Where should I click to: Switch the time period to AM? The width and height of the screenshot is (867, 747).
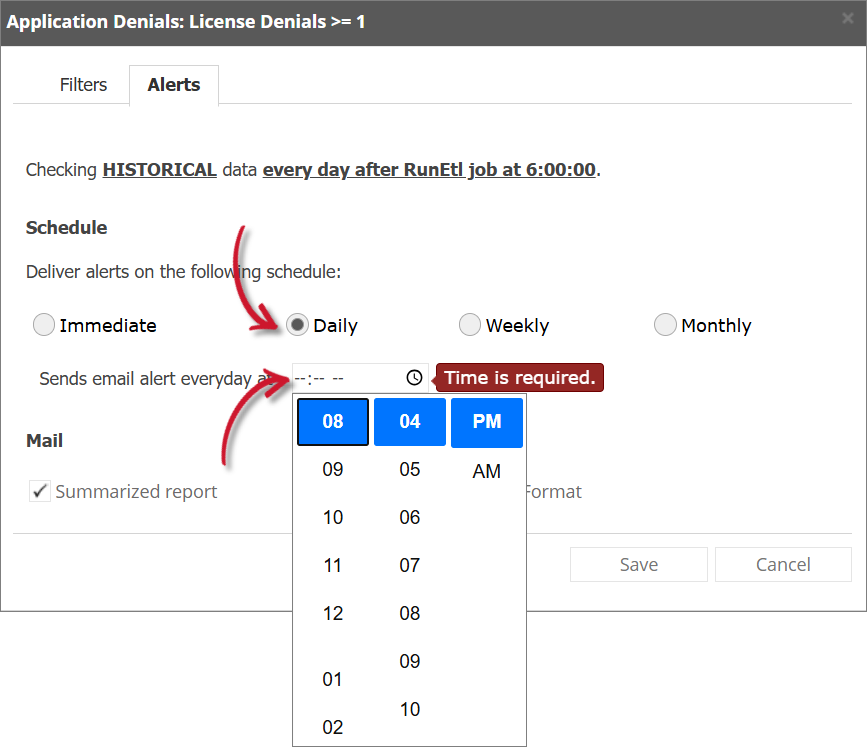tap(487, 470)
